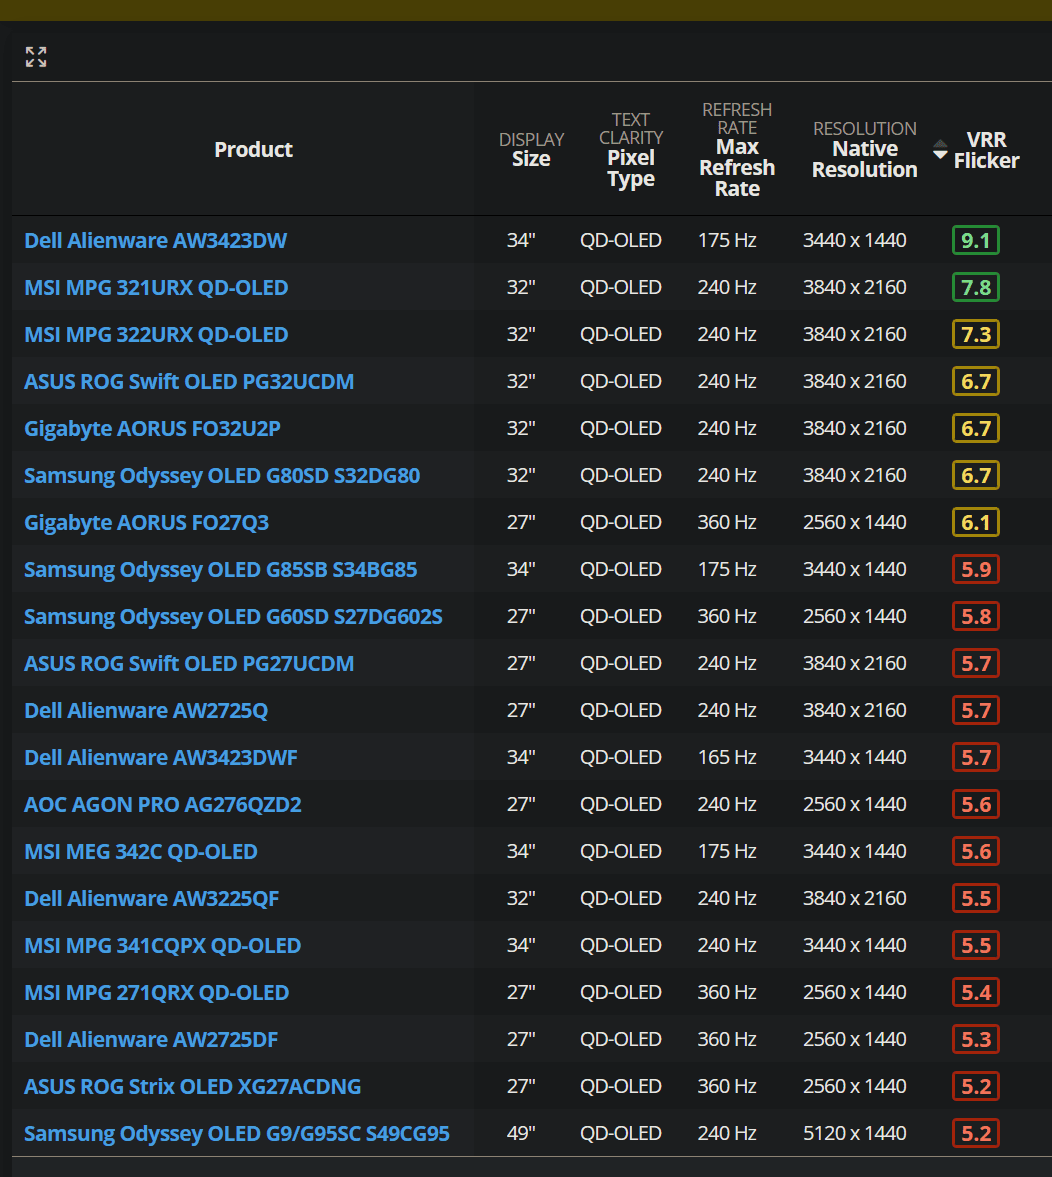Image resolution: width=1052 pixels, height=1177 pixels.
Task: Click the 5.3 VRR Flicker score
Action: pyautogui.click(x=975, y=1040)
